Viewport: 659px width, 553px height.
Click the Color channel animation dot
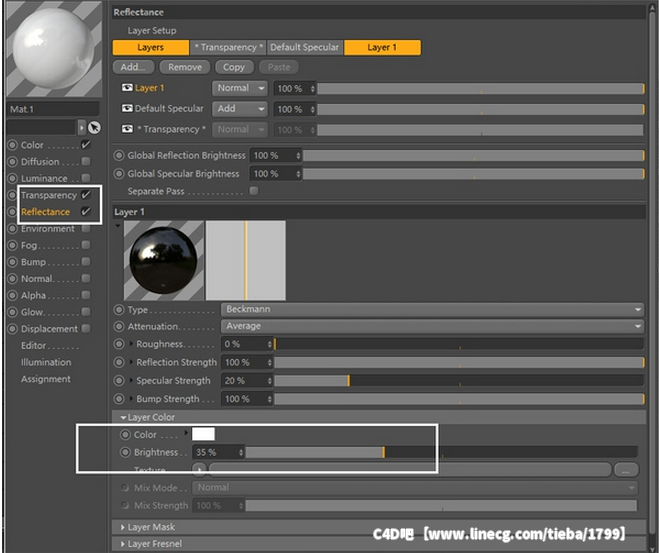13,145
